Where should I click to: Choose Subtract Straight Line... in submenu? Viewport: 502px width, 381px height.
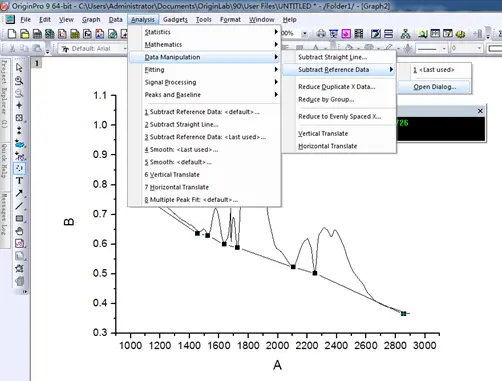pos(339,57)
